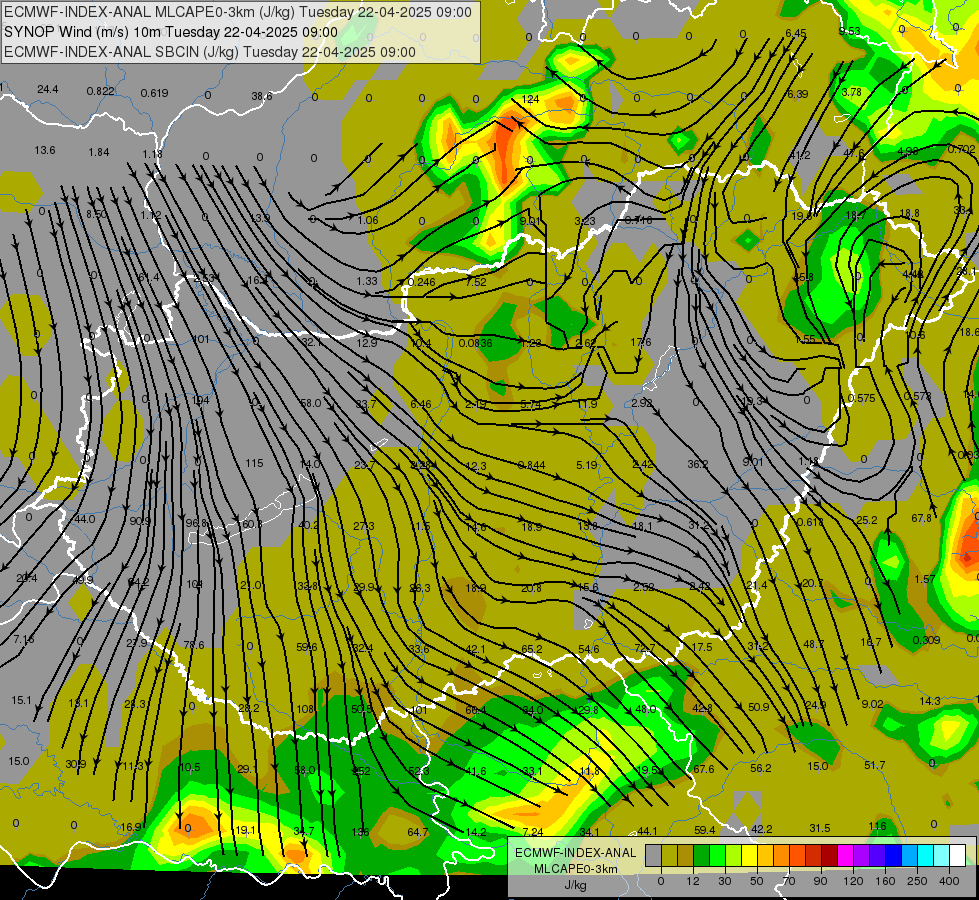Click the map value 1.84

[99, 152]
